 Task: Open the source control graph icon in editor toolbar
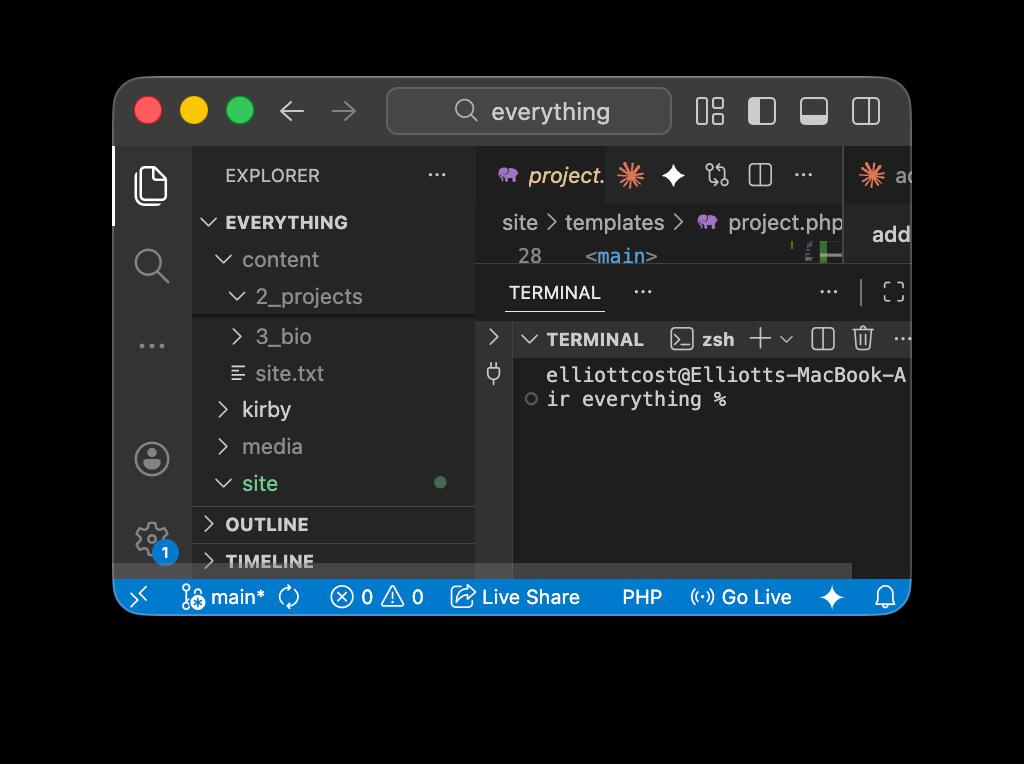click(x=717, y=174)
